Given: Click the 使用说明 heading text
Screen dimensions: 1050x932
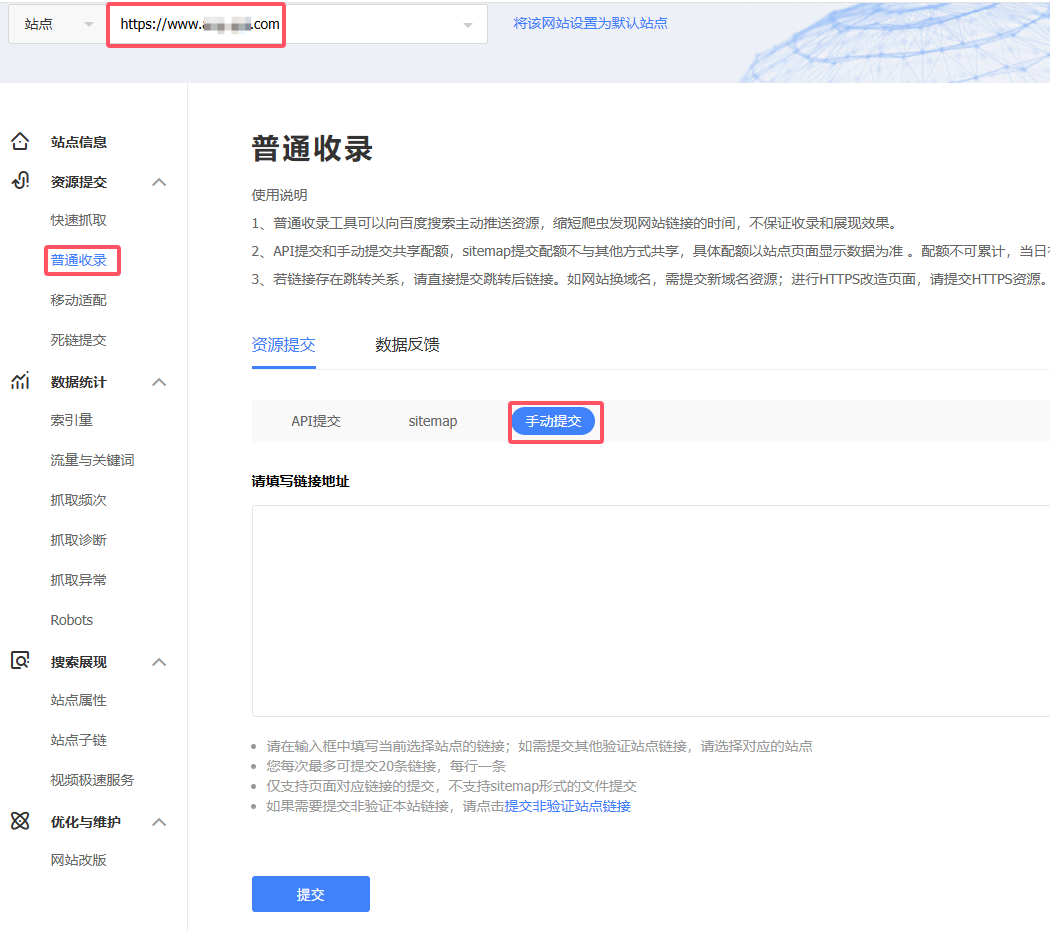Looking at the screenshot, I should [x=279, y=195].
